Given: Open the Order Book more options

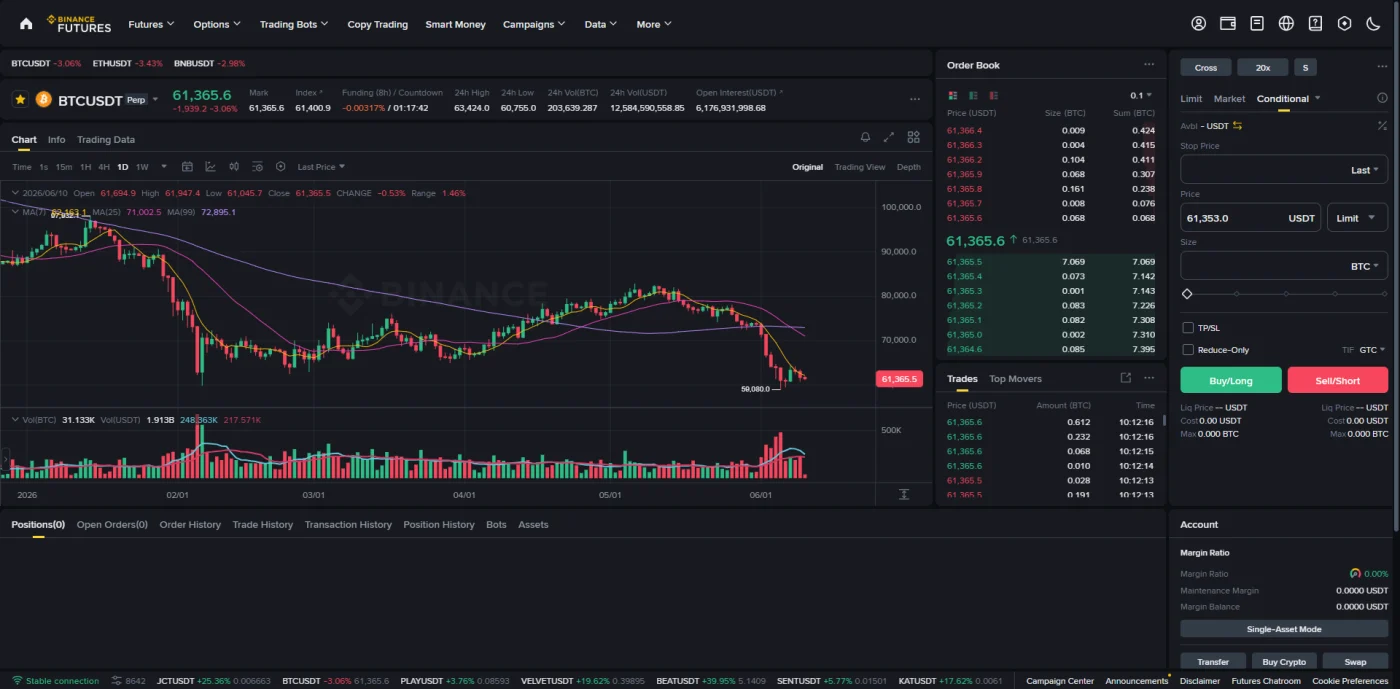Looking at the screenshot, I should tap(1149, 65).
